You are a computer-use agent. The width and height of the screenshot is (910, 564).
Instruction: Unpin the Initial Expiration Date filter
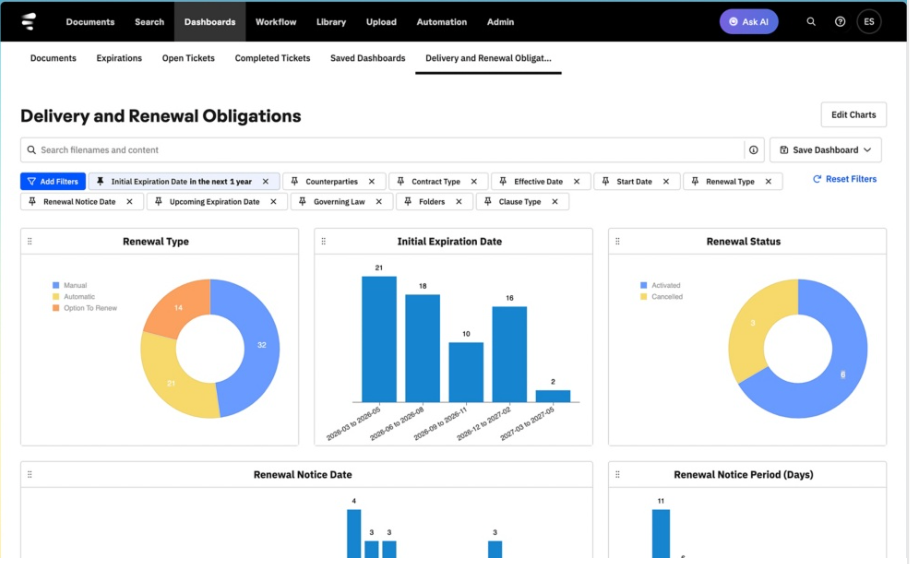pos(100,182)
